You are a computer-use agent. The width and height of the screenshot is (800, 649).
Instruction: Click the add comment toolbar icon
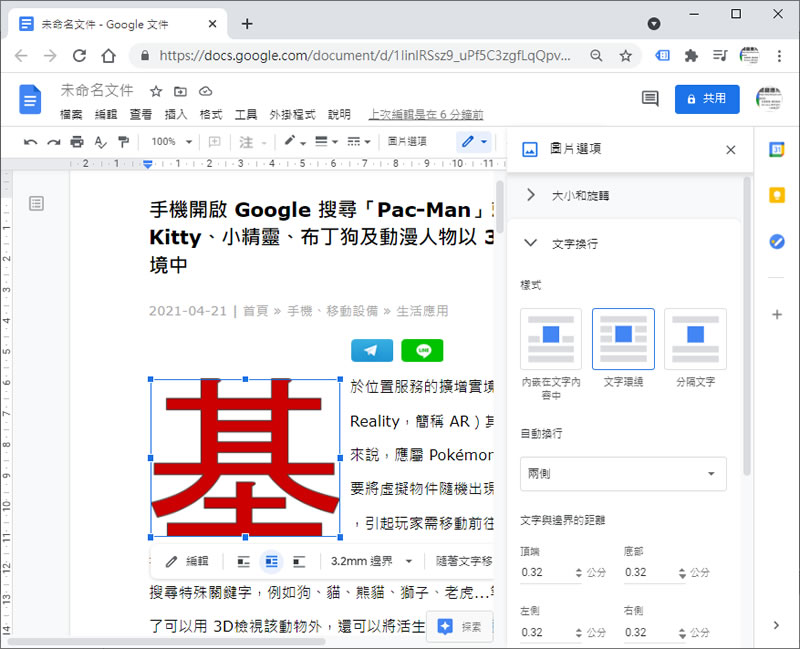point(215,141)
